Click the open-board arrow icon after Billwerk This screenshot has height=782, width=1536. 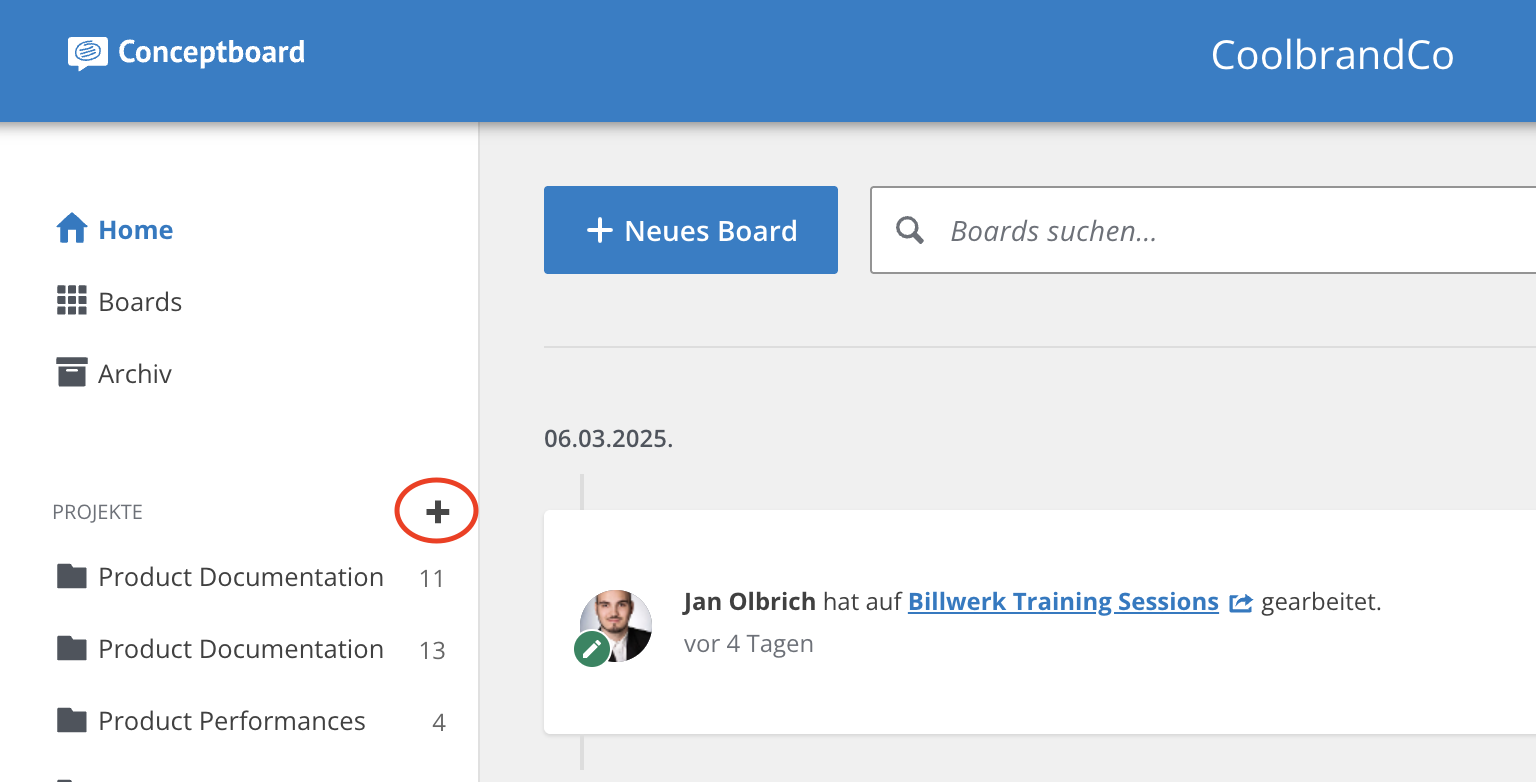click(1241, 603)
